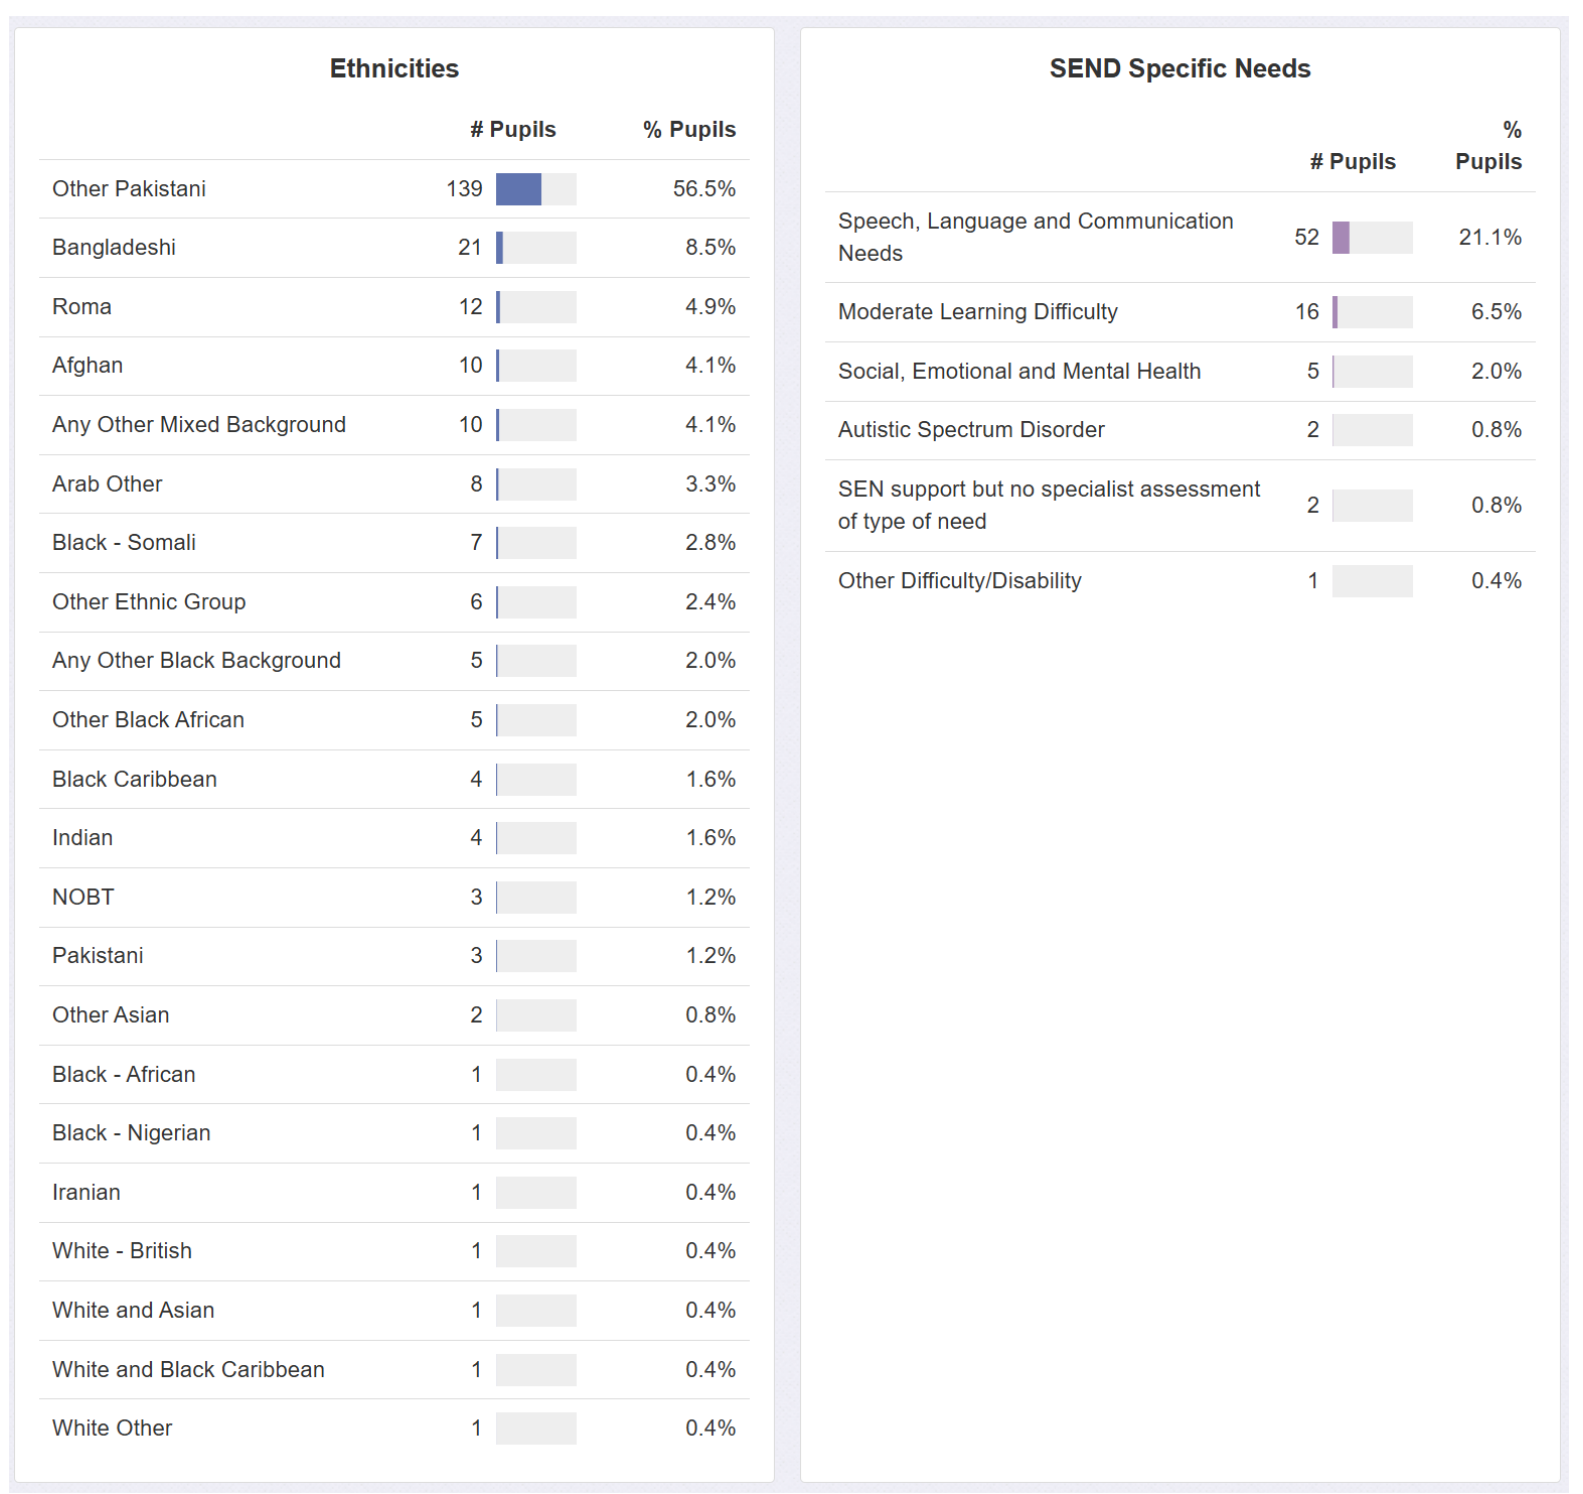Image resolution: width=1583 pixels, height=1494 pixels.
Task: Click the Ethnicities table title
Action: (x=394, y=68)
